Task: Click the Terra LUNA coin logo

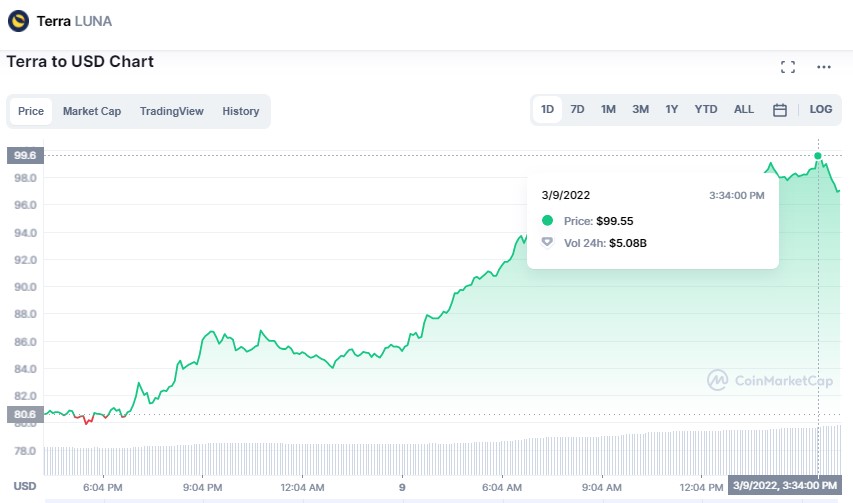Action: [x=18, y=20]
